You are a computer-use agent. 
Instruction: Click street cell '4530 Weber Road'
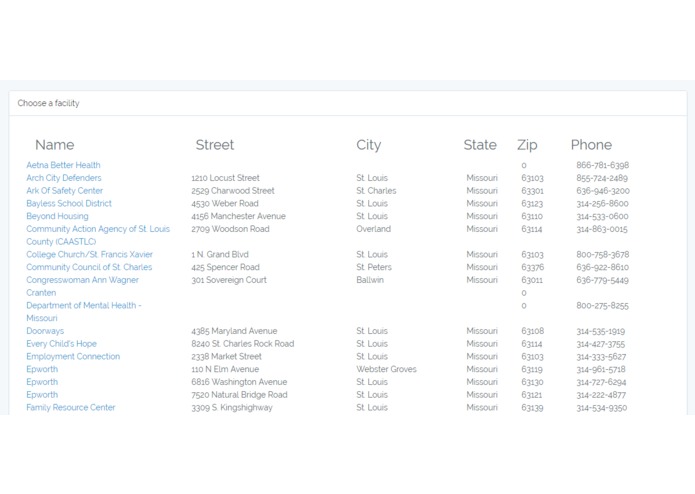pos(225,204)
